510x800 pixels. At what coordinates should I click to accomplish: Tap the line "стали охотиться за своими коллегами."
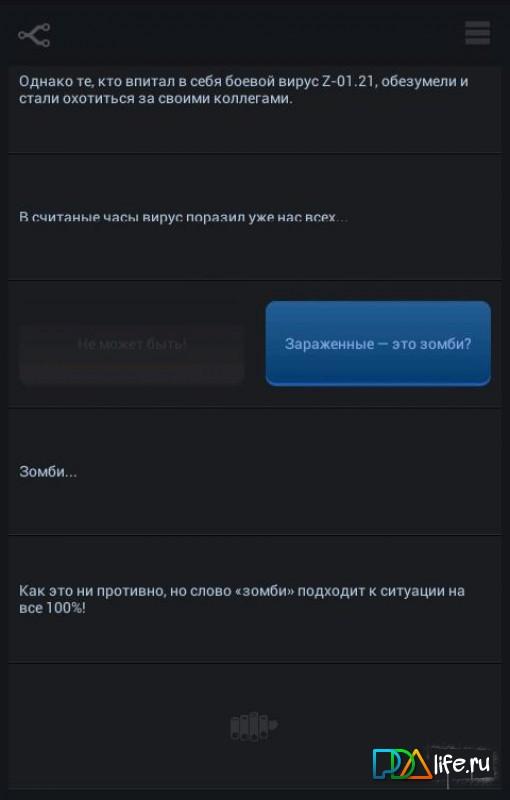tap(156, 98)
